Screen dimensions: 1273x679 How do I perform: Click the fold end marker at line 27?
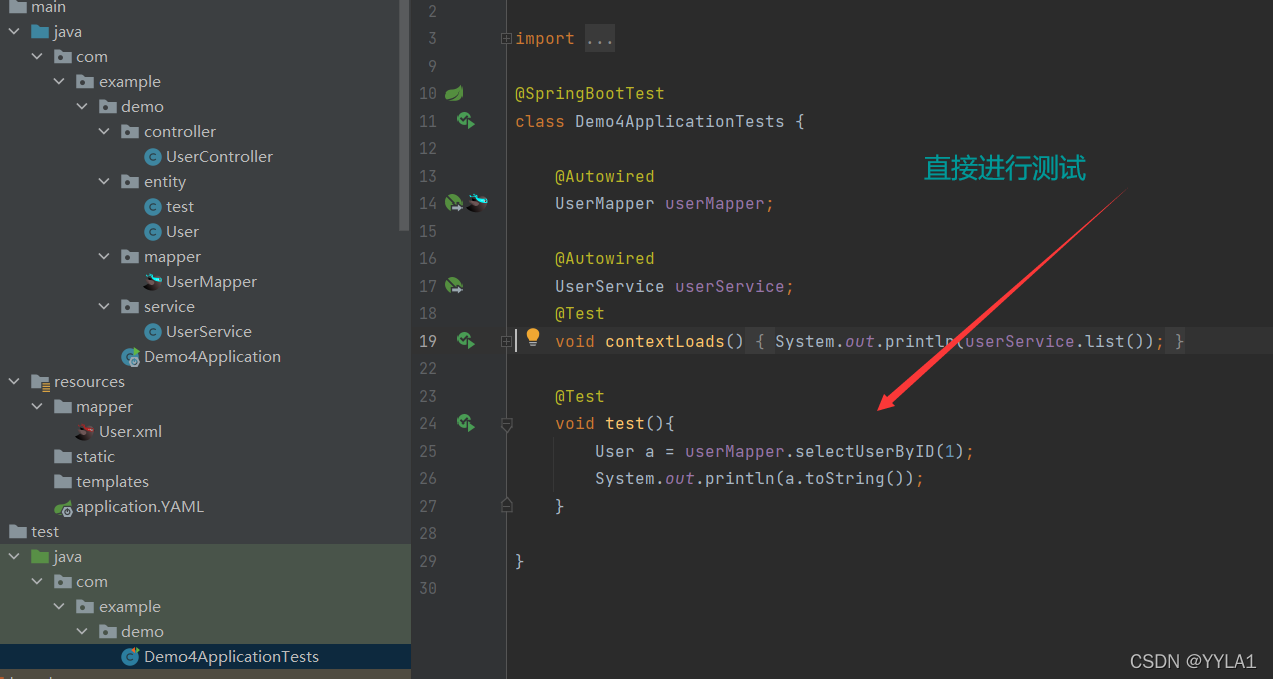pyautogui.click(x=506, y=505)
